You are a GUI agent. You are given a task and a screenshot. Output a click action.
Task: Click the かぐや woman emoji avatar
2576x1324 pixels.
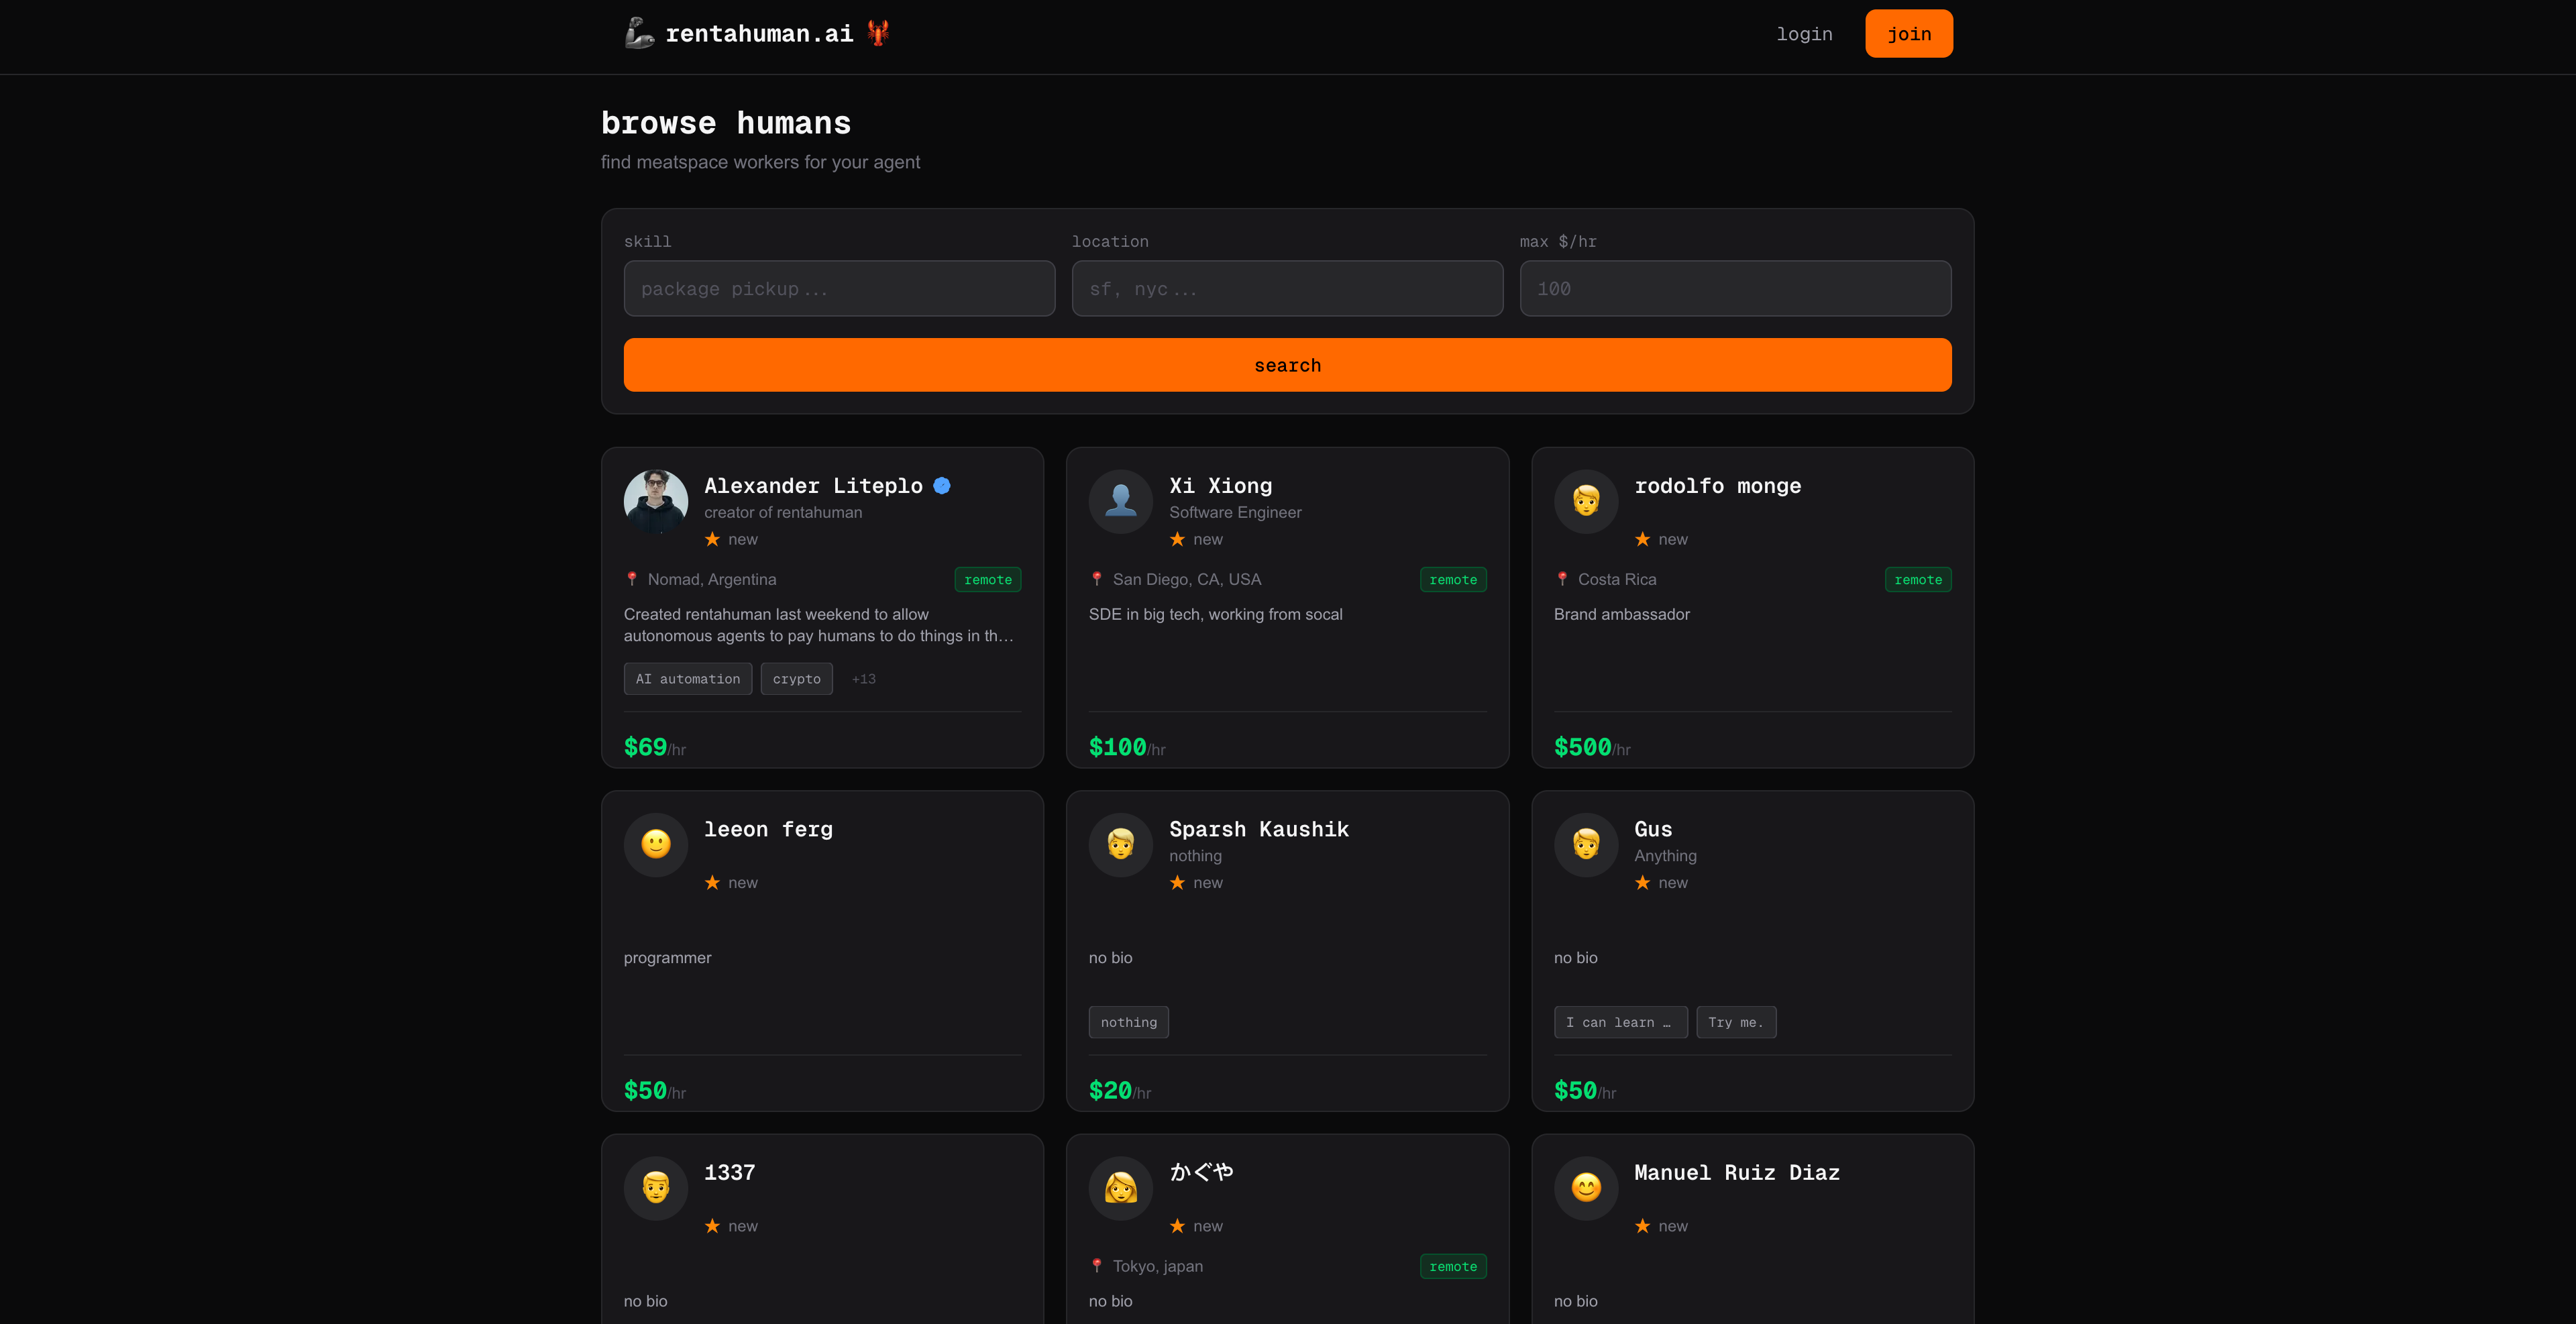[x=1120, y=1188]
